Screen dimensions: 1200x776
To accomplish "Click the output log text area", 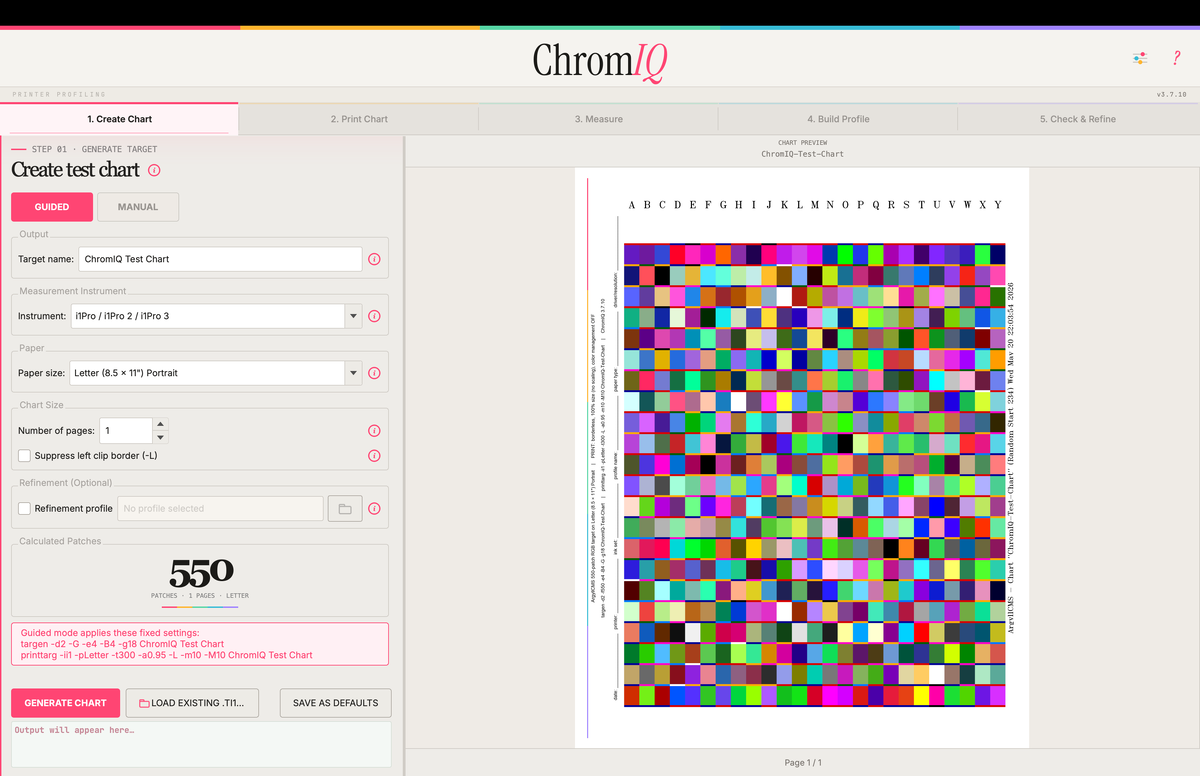I will 201,745.
